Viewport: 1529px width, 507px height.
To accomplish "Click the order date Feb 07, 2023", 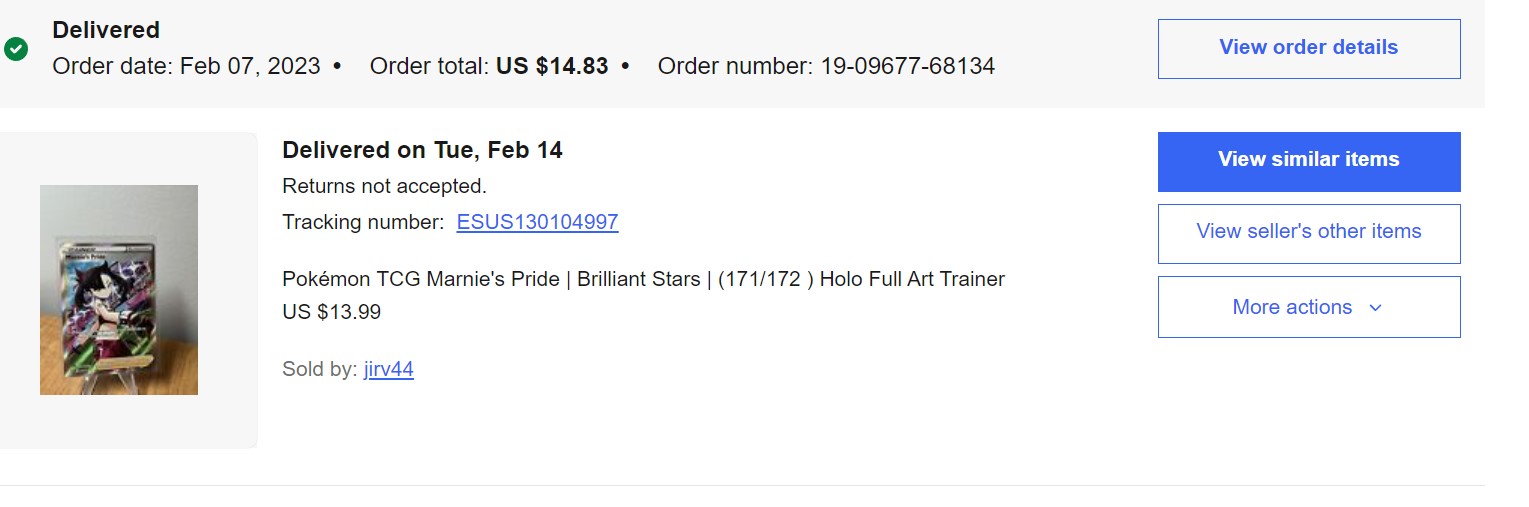I will (x=250, y=66).
